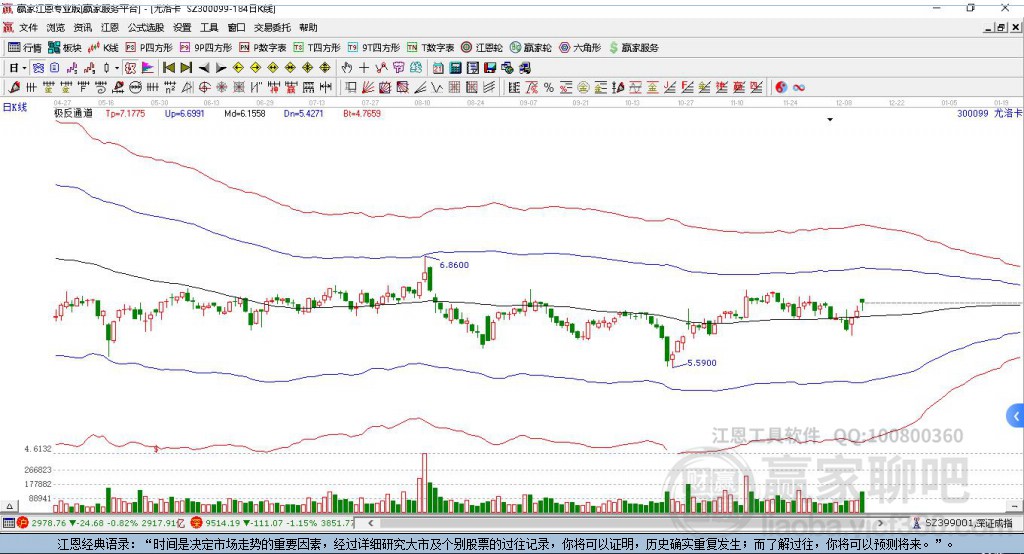Click the 日K线 chart label
This screenshot has width=1024, height=554.
pyautogui.click(x=15, y=107)
